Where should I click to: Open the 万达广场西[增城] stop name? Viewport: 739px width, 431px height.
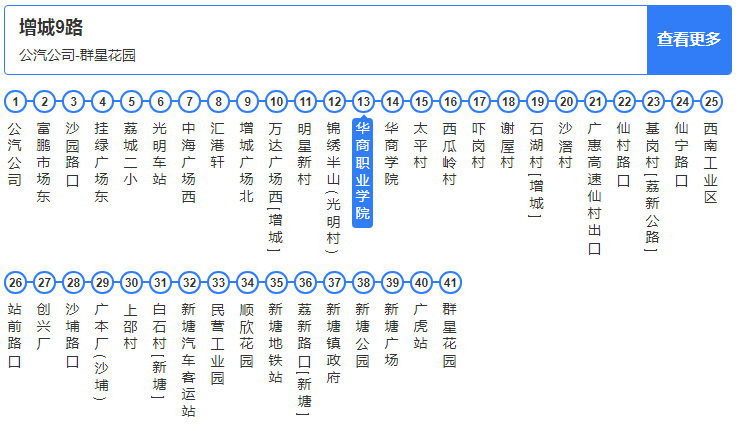pos(276,186)
